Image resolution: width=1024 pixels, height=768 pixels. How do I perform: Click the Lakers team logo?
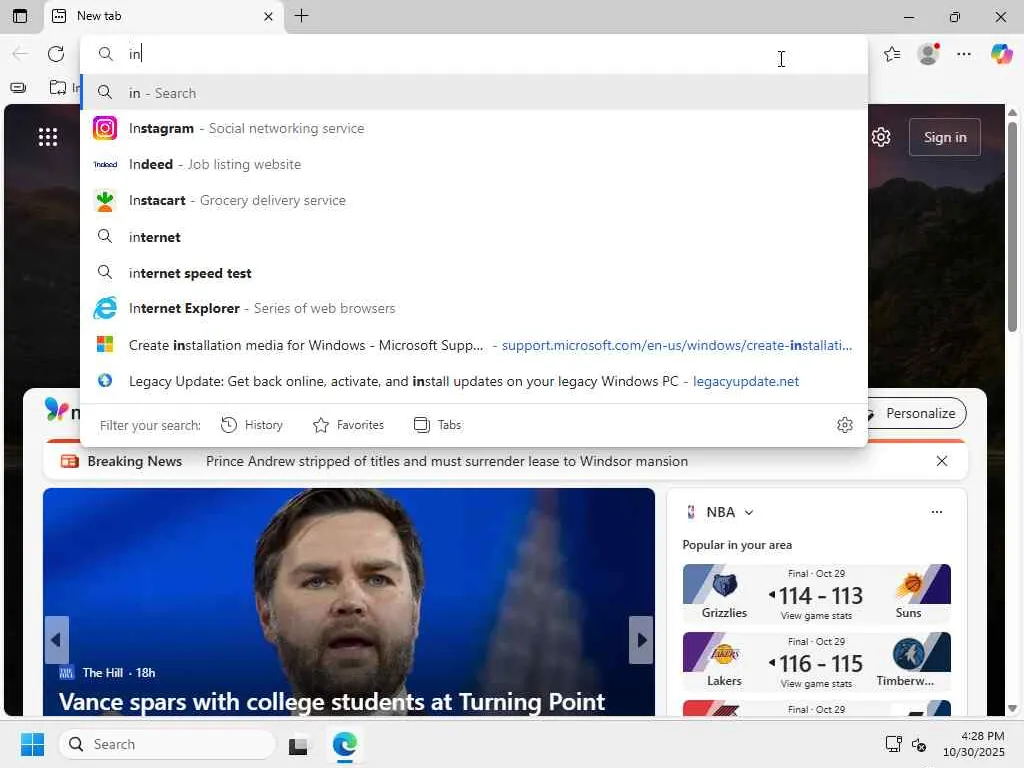[x=724, y=653]
